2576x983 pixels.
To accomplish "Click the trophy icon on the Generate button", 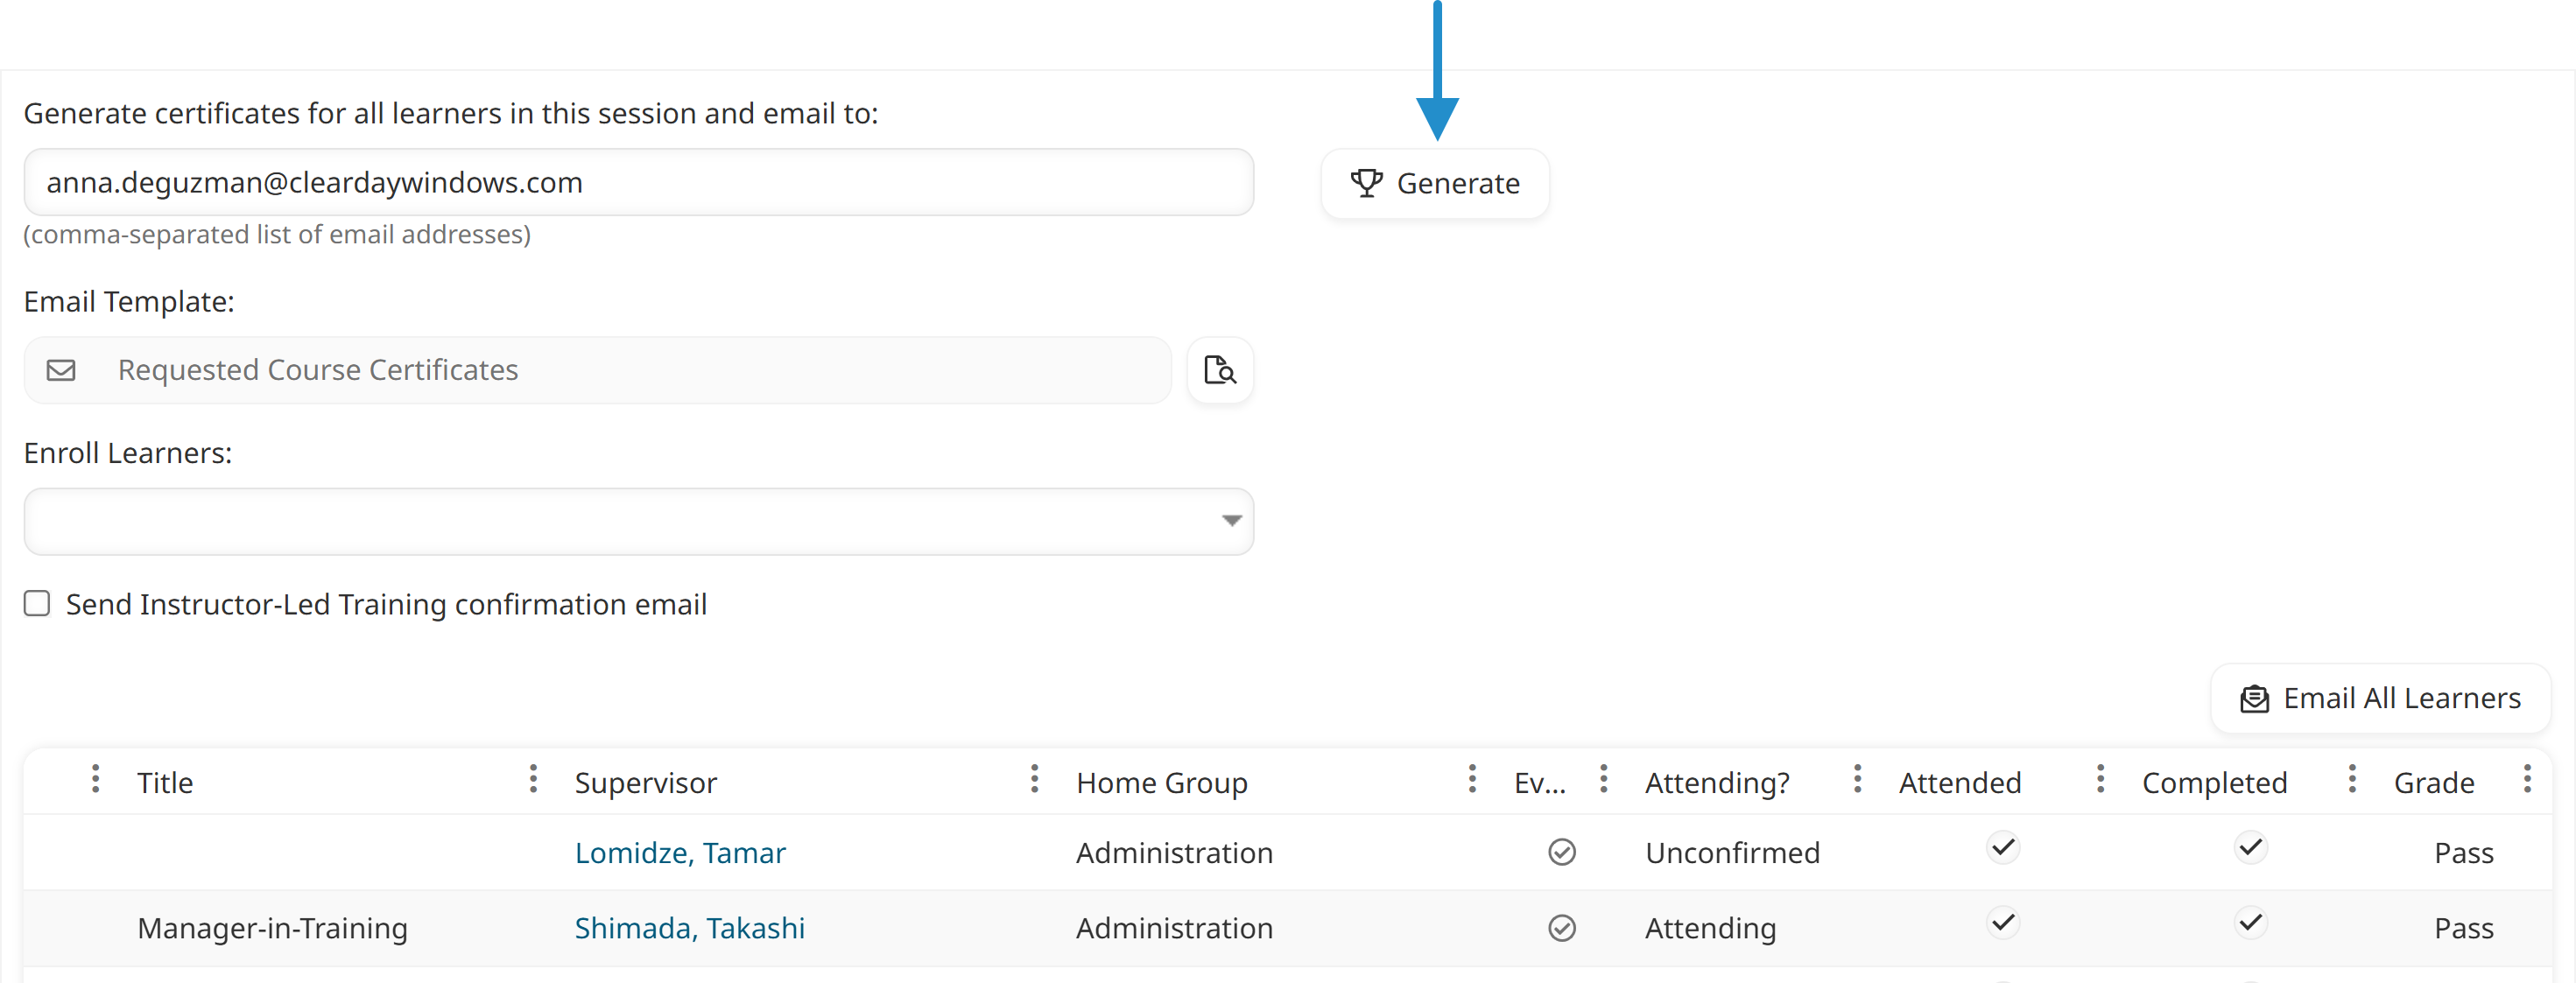I will [x=1367, y=183].
